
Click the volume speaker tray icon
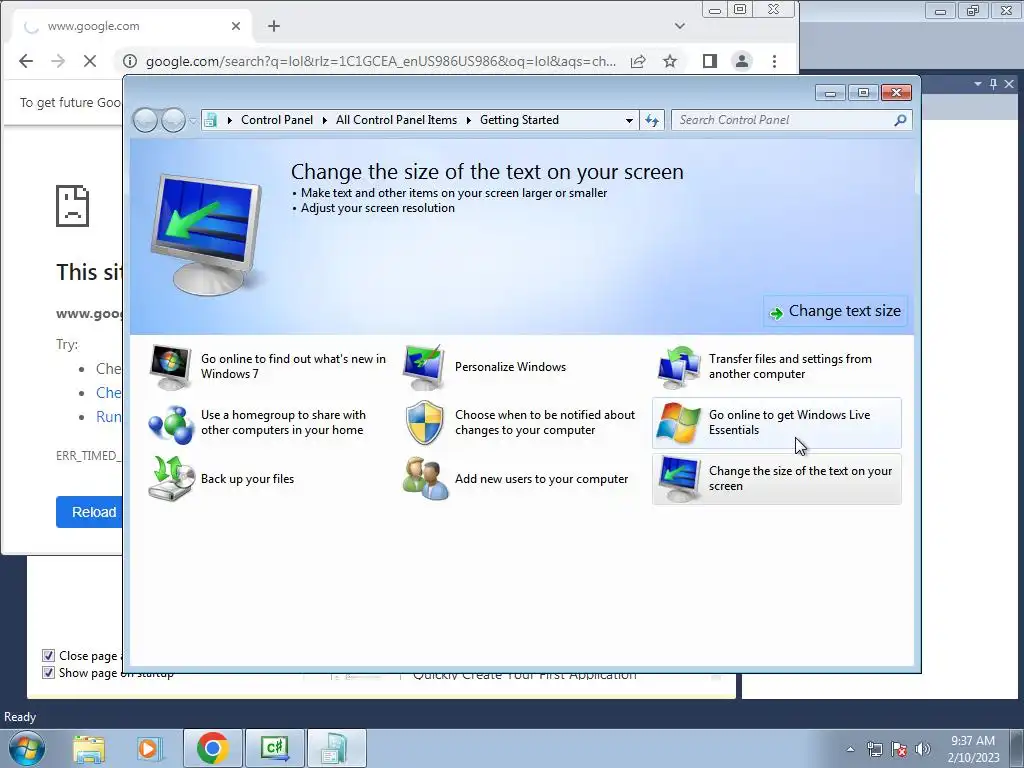point(923,749)
